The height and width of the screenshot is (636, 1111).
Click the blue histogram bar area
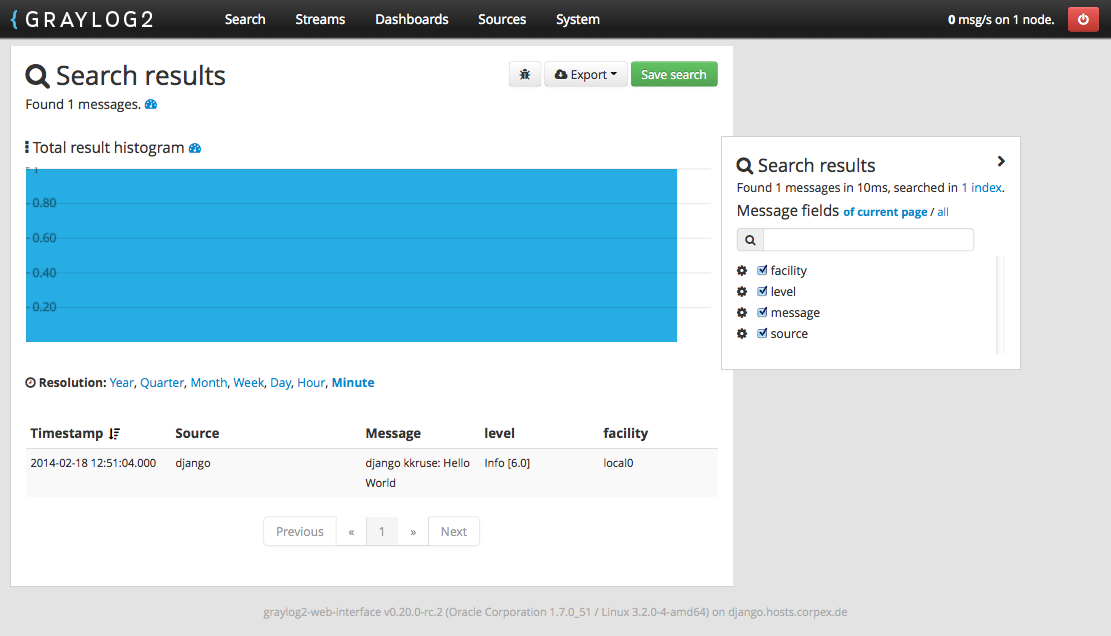click(351, 255)
